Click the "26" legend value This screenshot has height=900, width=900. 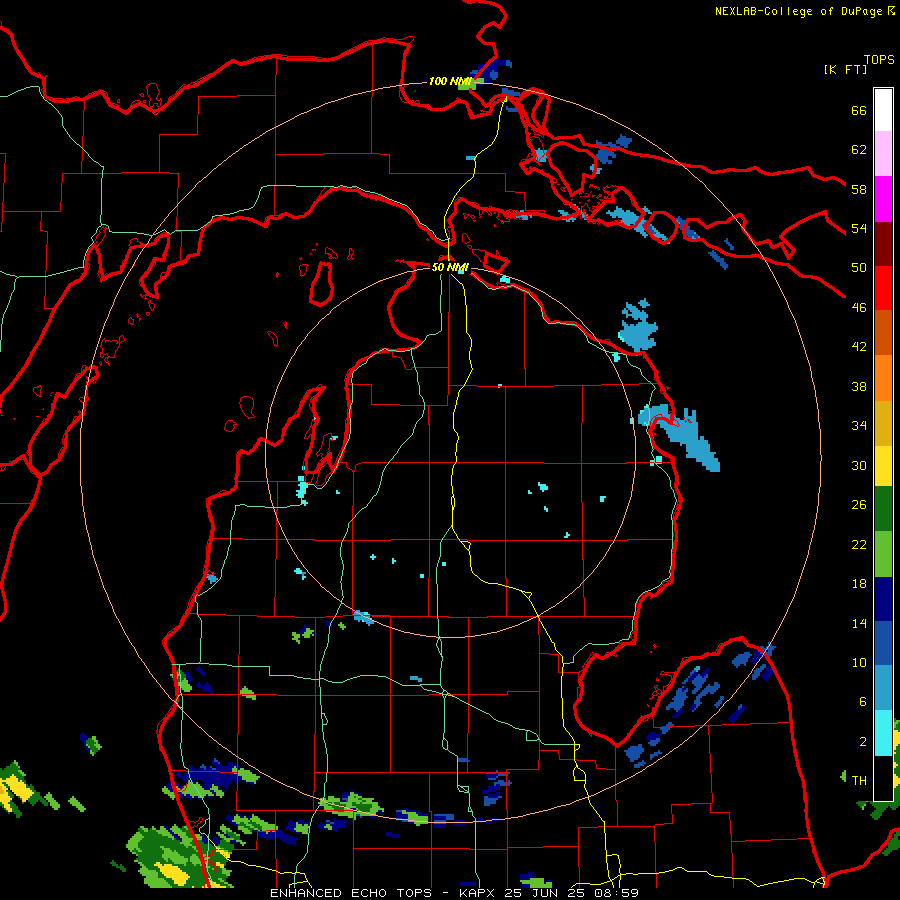coord(859,505)
